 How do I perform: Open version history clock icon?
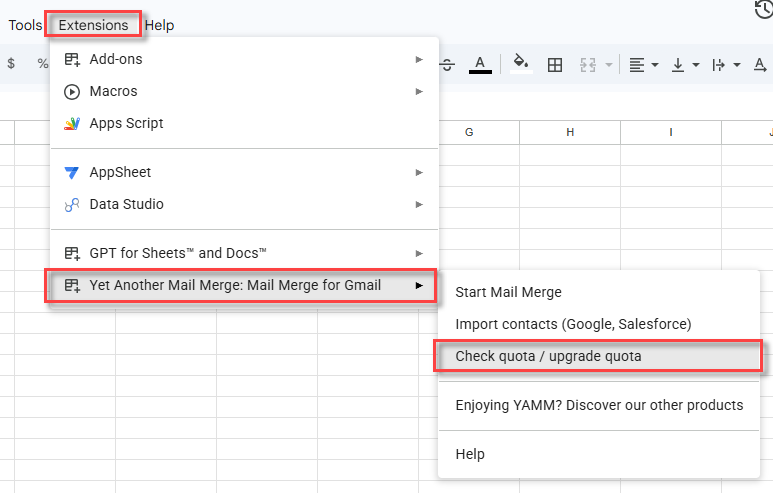(x=764, y=9)
